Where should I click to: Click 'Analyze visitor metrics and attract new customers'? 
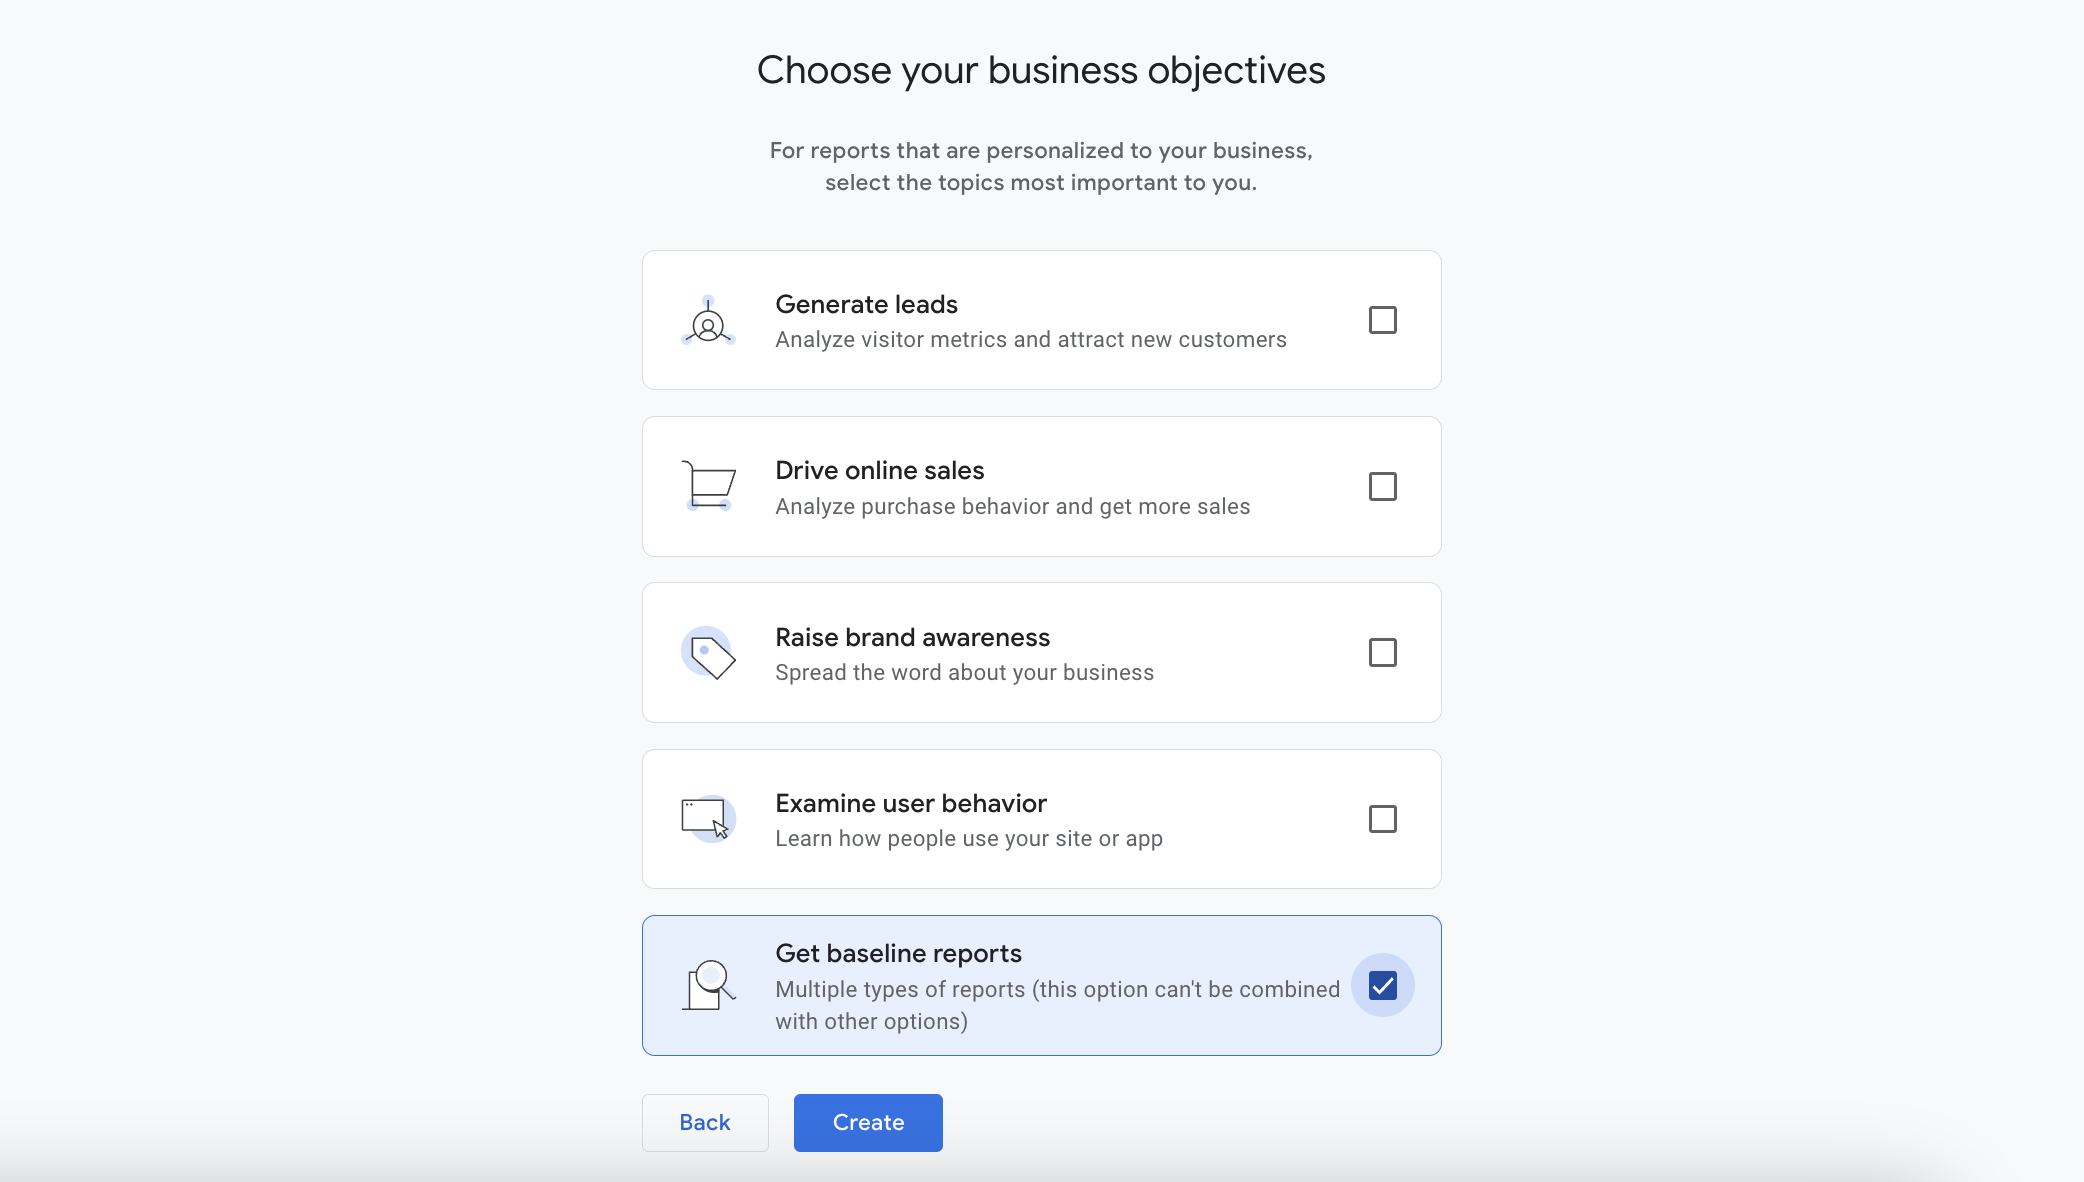[x=1030, y=340]
